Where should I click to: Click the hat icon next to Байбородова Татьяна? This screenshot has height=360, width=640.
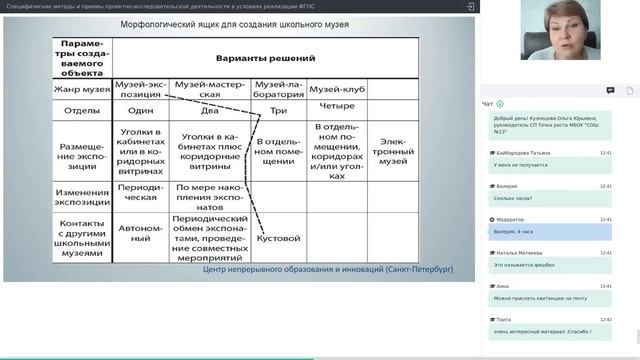click(x=492, y=153)
